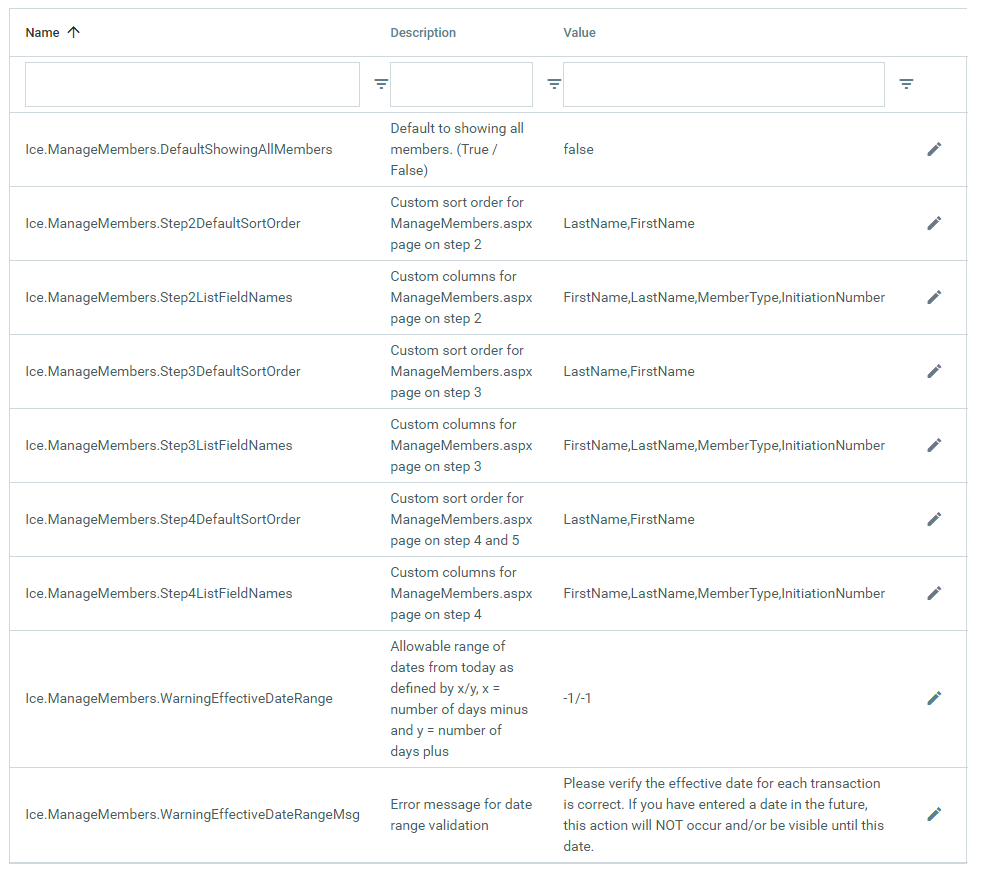Focus the Name filter text box
Viewport: 984px width, 875px height.
pos(192,85)
